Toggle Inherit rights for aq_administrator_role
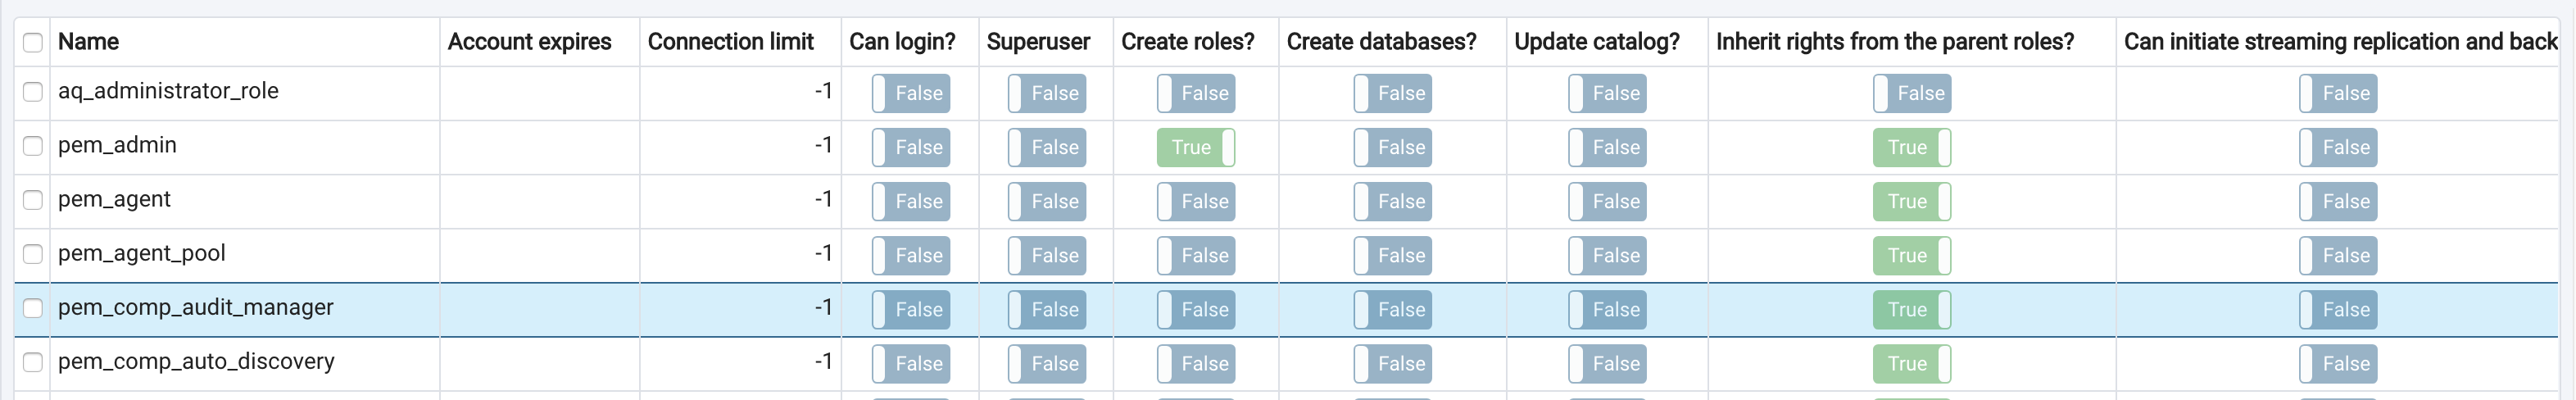2576x400 pixels. coord(1911,93)
